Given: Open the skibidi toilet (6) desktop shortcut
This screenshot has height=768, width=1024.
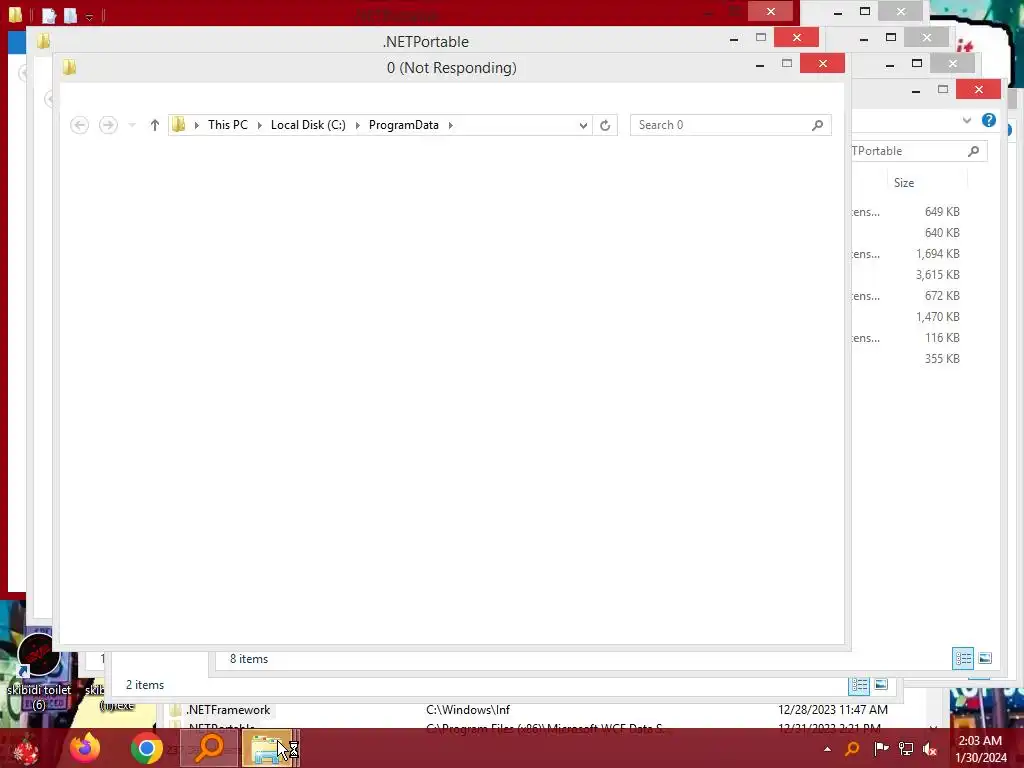Looking at the screenshot, I should (x=39, y=671).
